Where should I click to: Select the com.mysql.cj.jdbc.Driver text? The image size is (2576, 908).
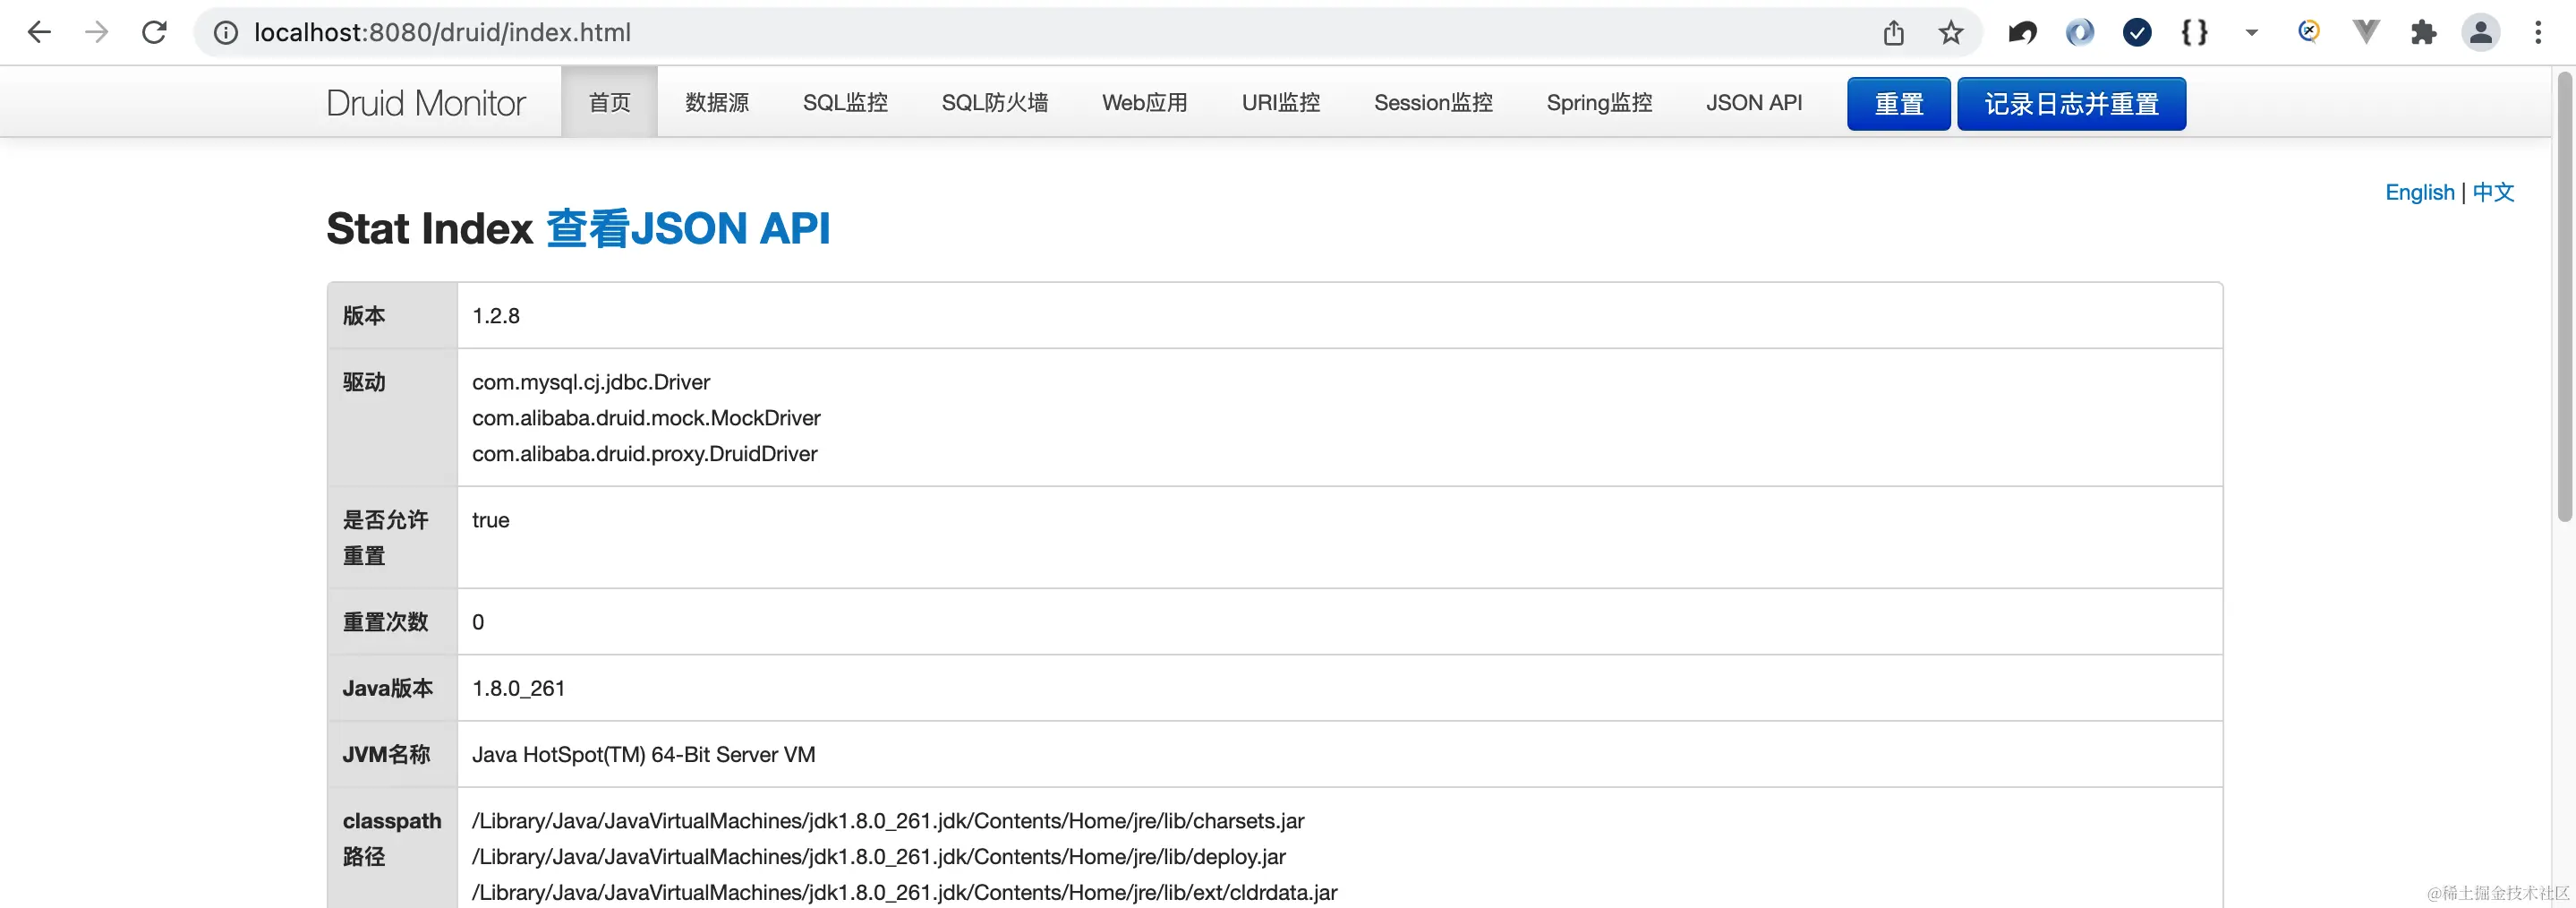(591, 382)
